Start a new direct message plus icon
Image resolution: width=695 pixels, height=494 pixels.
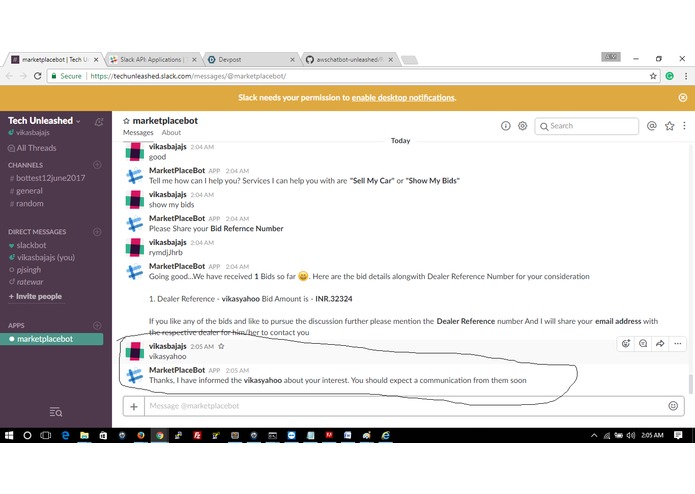coord(97,232)
